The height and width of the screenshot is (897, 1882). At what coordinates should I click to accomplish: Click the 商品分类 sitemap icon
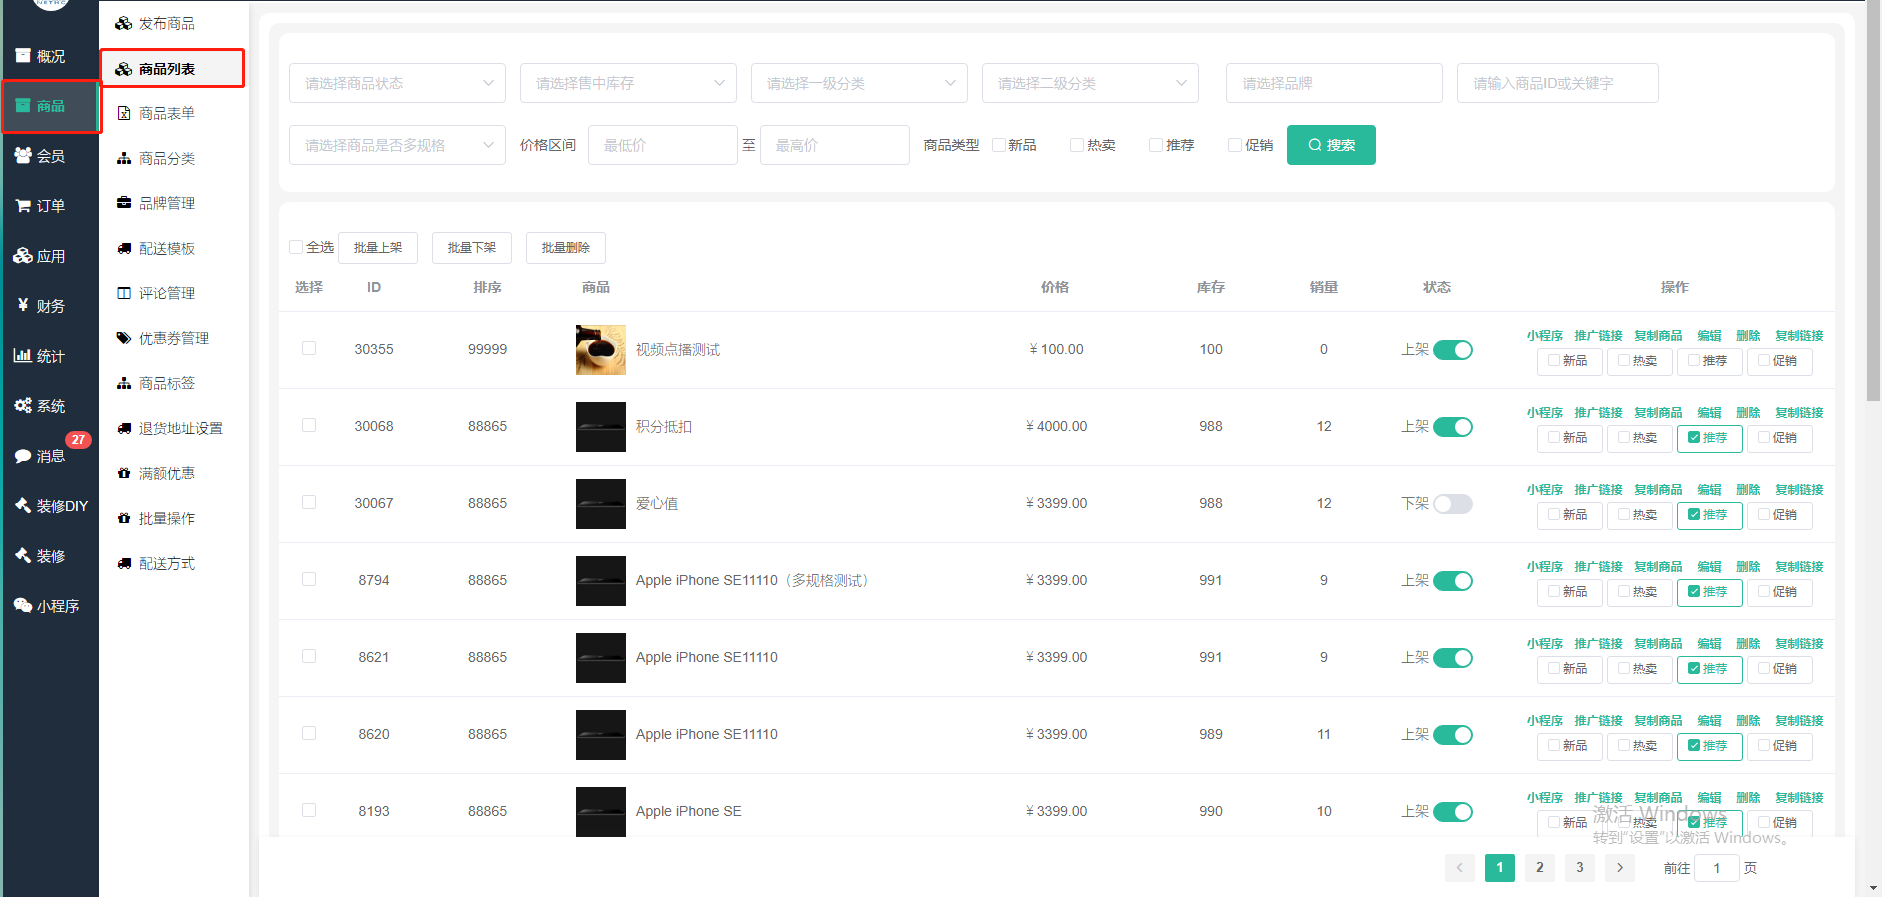(124, 158)
